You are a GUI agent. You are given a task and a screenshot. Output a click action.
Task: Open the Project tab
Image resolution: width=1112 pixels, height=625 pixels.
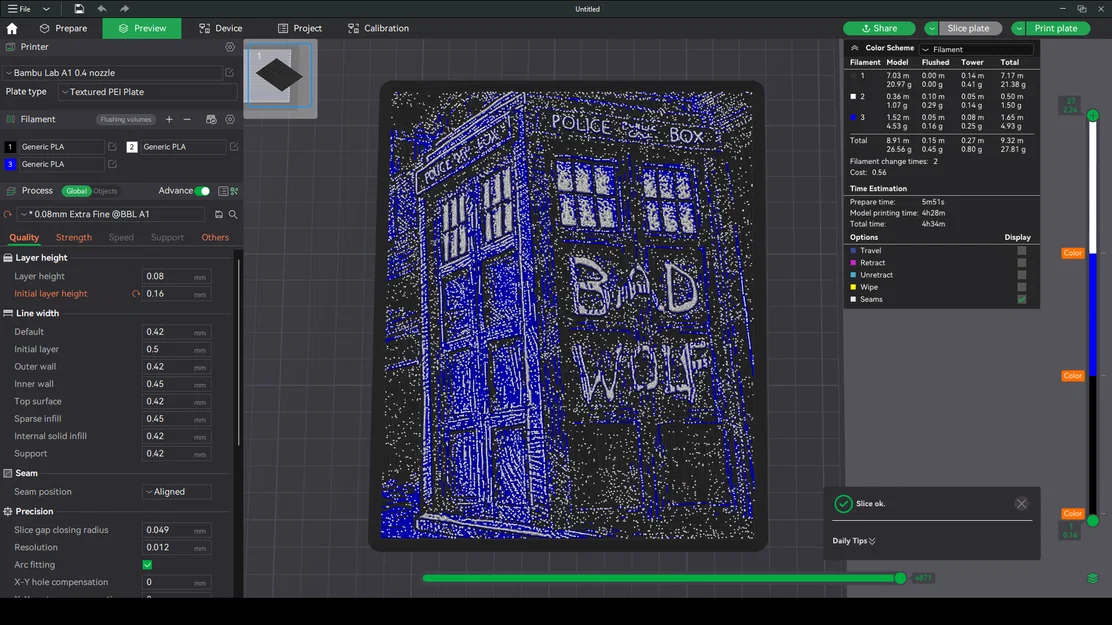299,28
